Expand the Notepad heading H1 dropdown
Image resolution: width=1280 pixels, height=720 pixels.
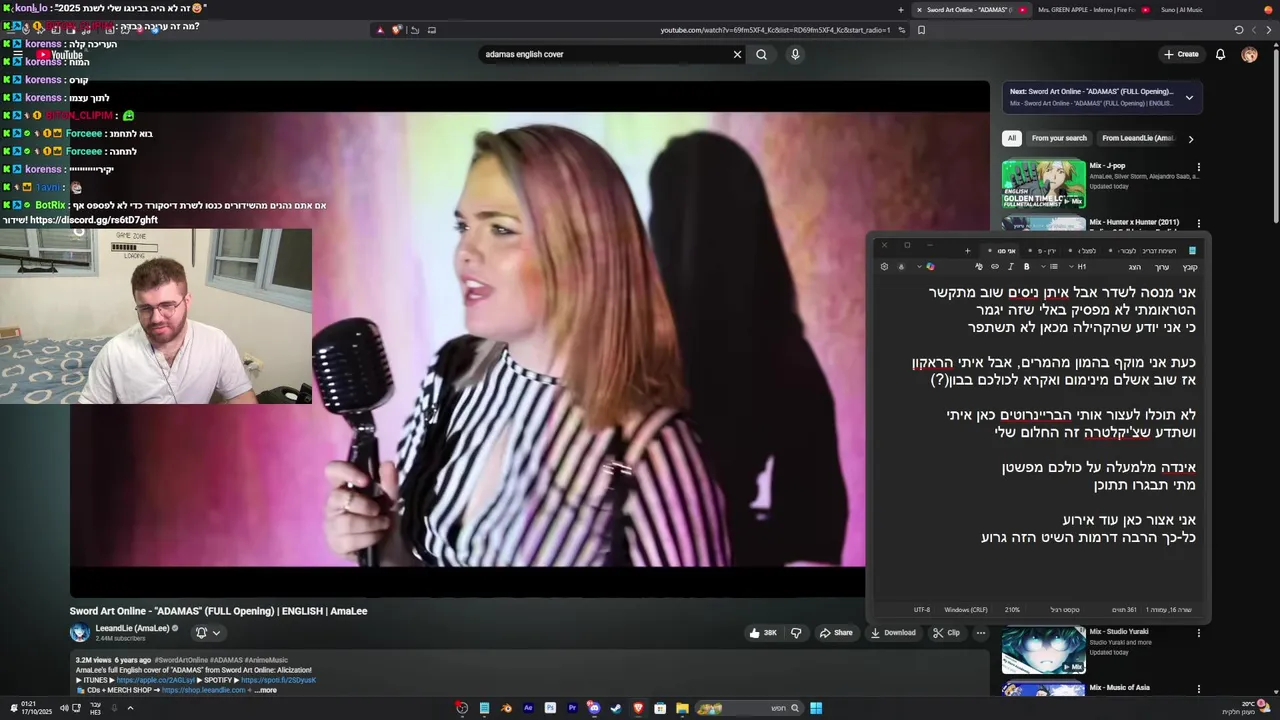click(1071, 267)
